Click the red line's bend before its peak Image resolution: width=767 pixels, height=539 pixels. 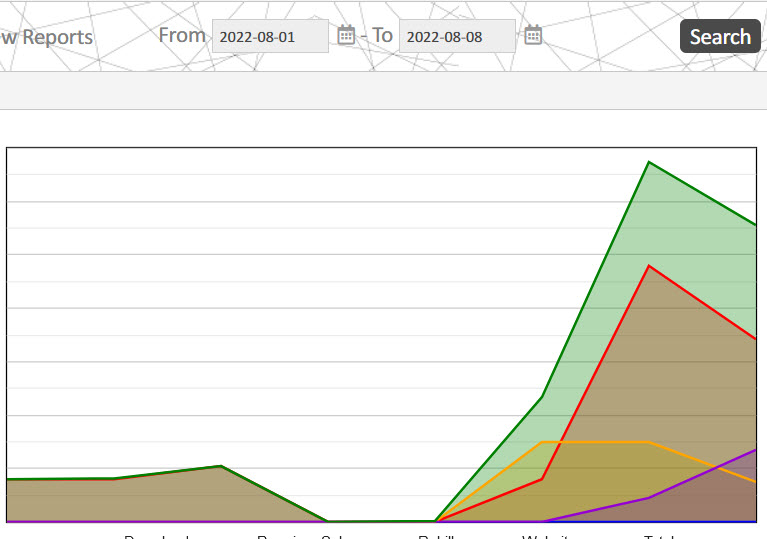pyautogui.click(x=542, y=479)
